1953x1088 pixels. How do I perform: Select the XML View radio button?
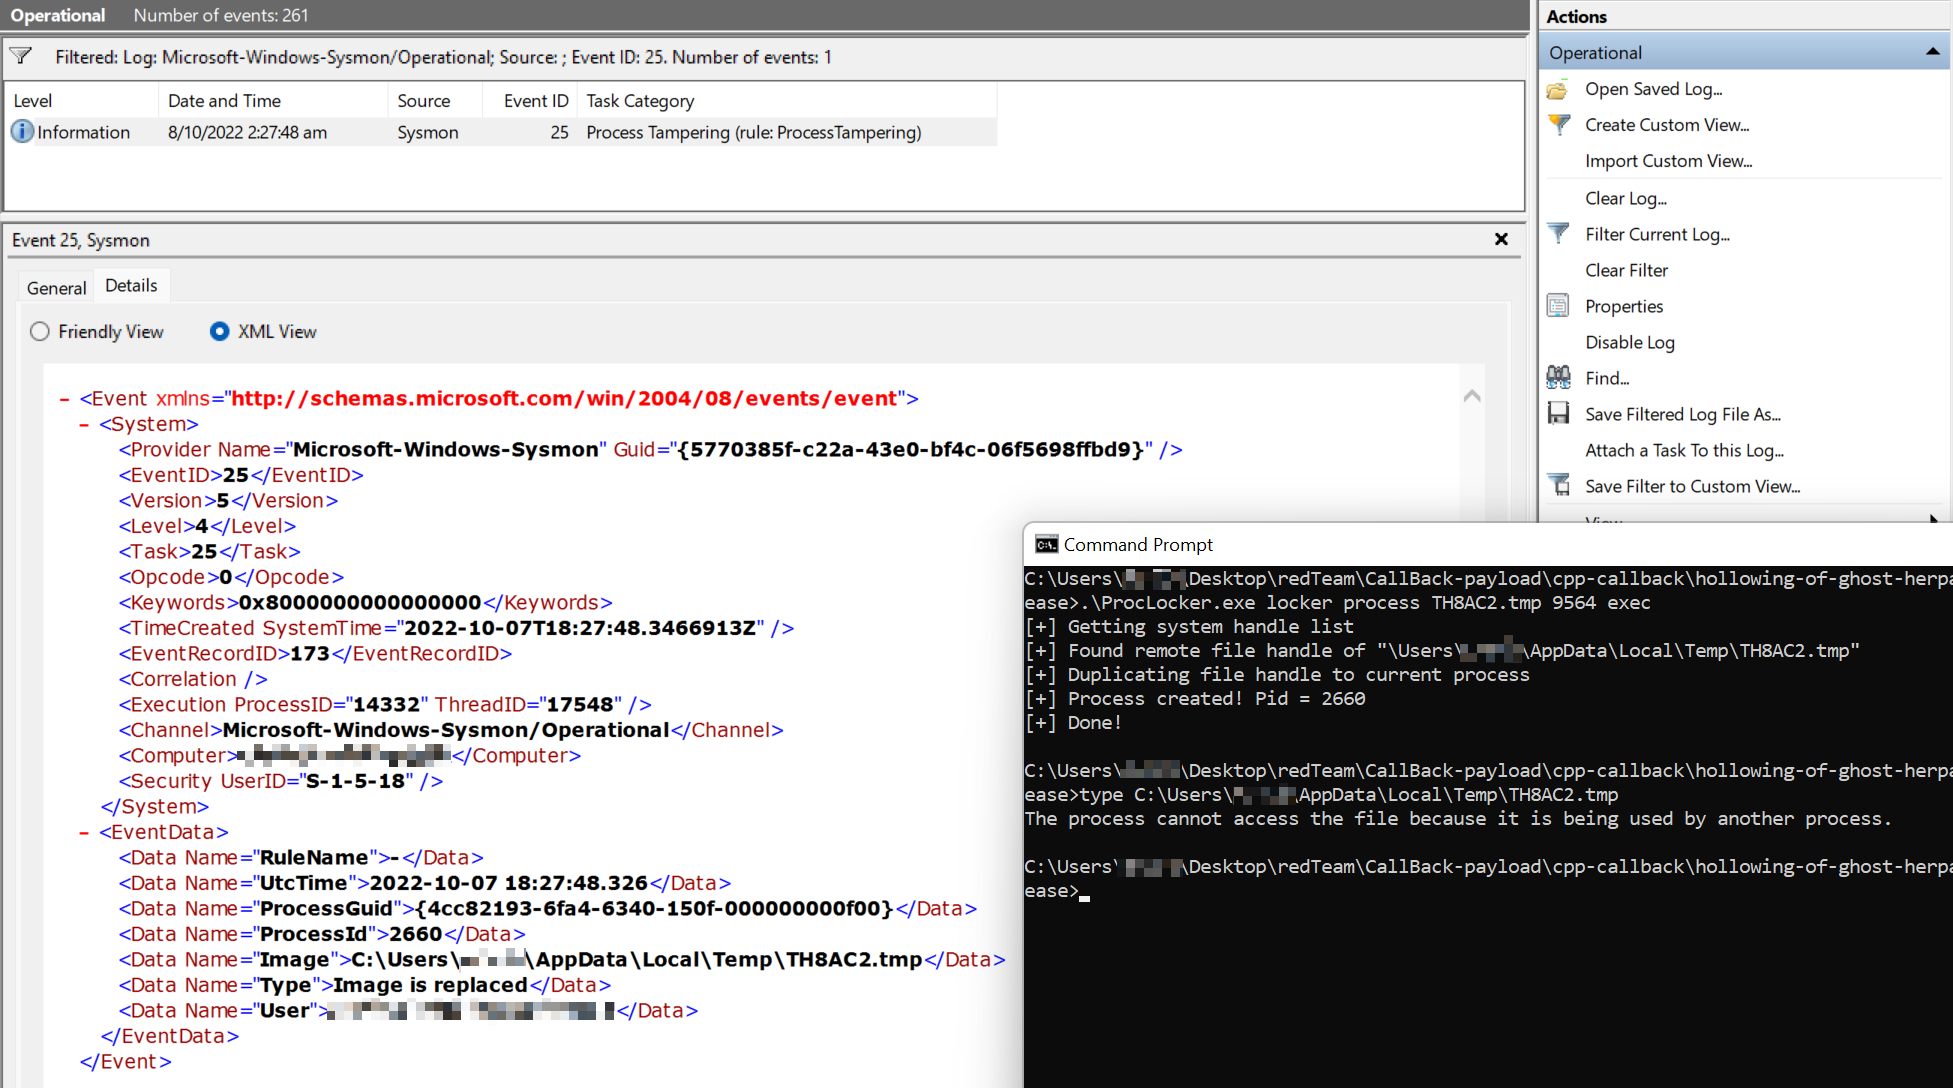[x=219, y=332]
